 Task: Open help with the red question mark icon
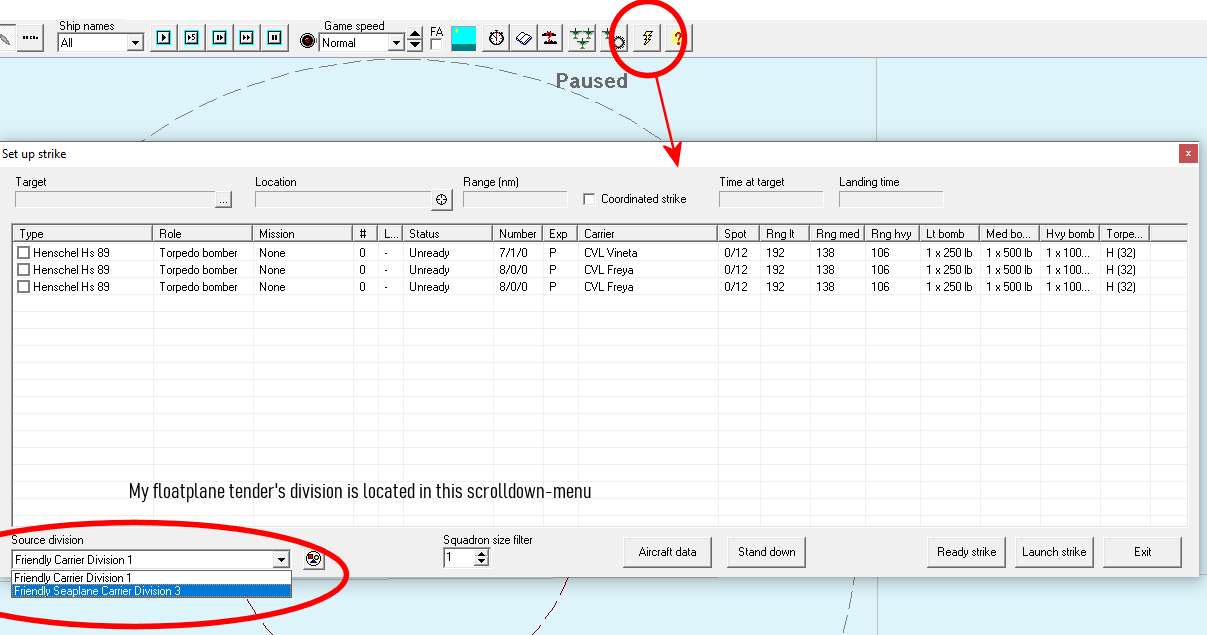(679, 39)
